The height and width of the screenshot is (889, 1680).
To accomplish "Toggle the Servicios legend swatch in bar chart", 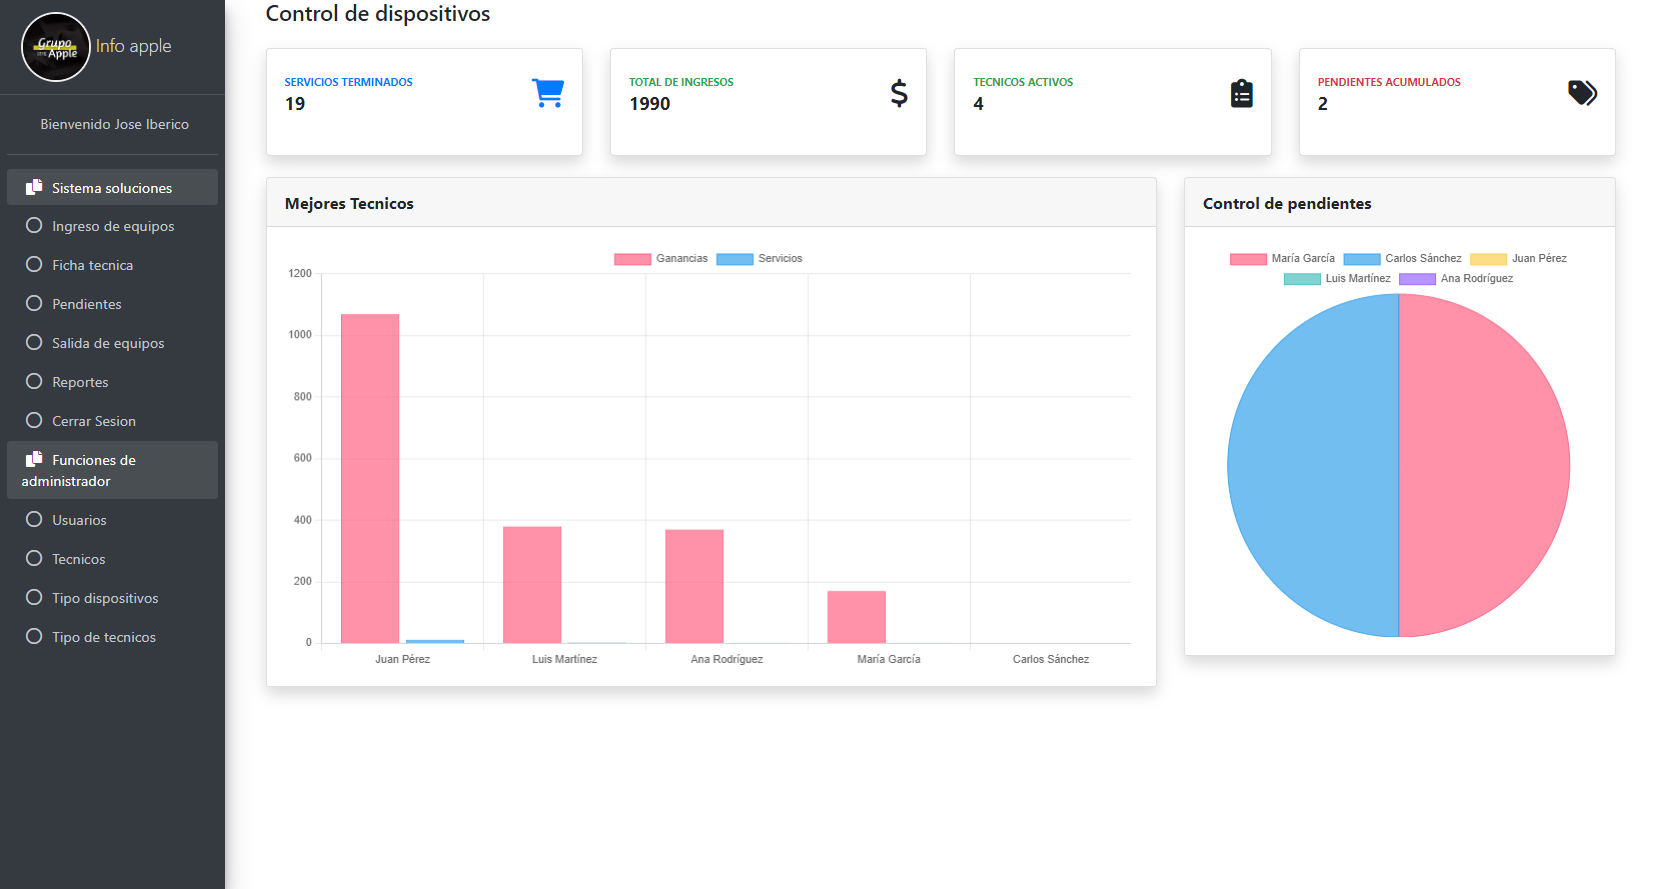I will tap(735, 259).
